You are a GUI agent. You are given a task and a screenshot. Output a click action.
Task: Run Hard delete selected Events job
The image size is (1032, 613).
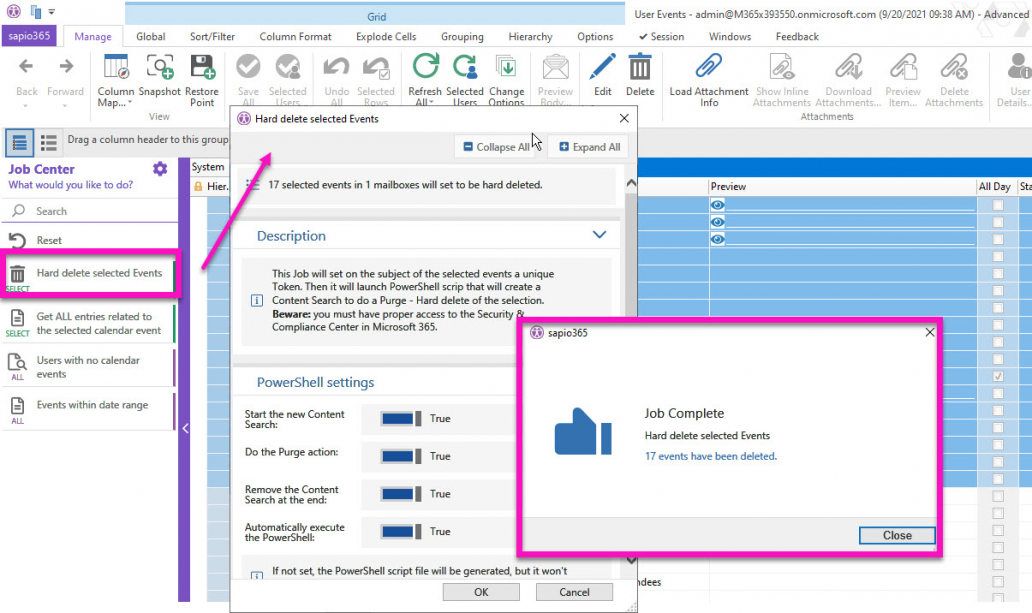[x=91, y=273]
